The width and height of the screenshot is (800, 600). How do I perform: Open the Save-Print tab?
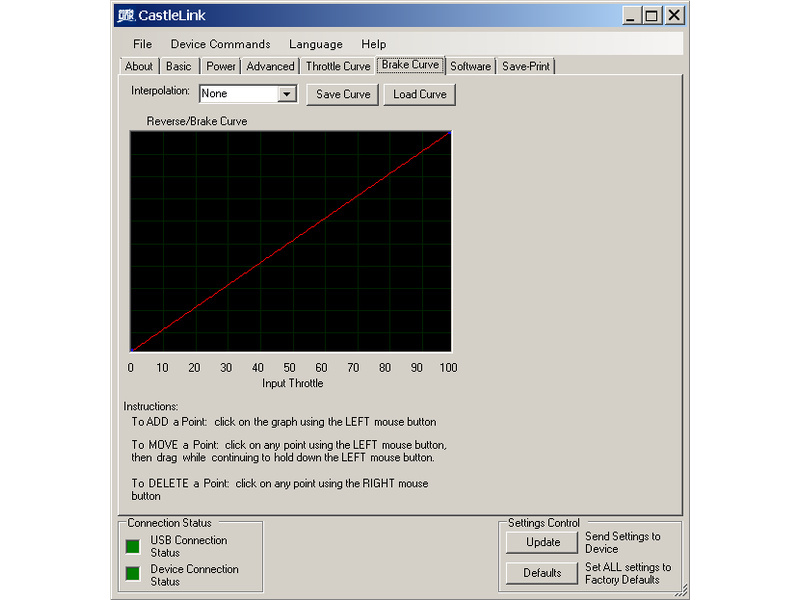click(x=527, y=67)
